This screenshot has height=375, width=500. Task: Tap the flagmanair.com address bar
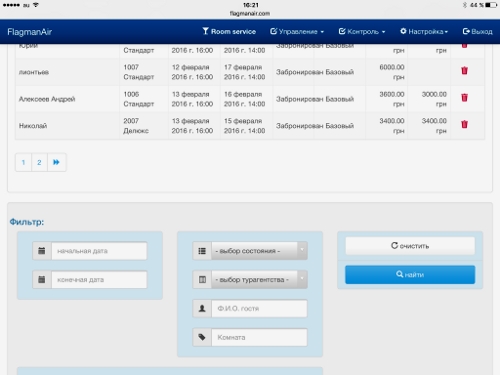pos(250,13)
